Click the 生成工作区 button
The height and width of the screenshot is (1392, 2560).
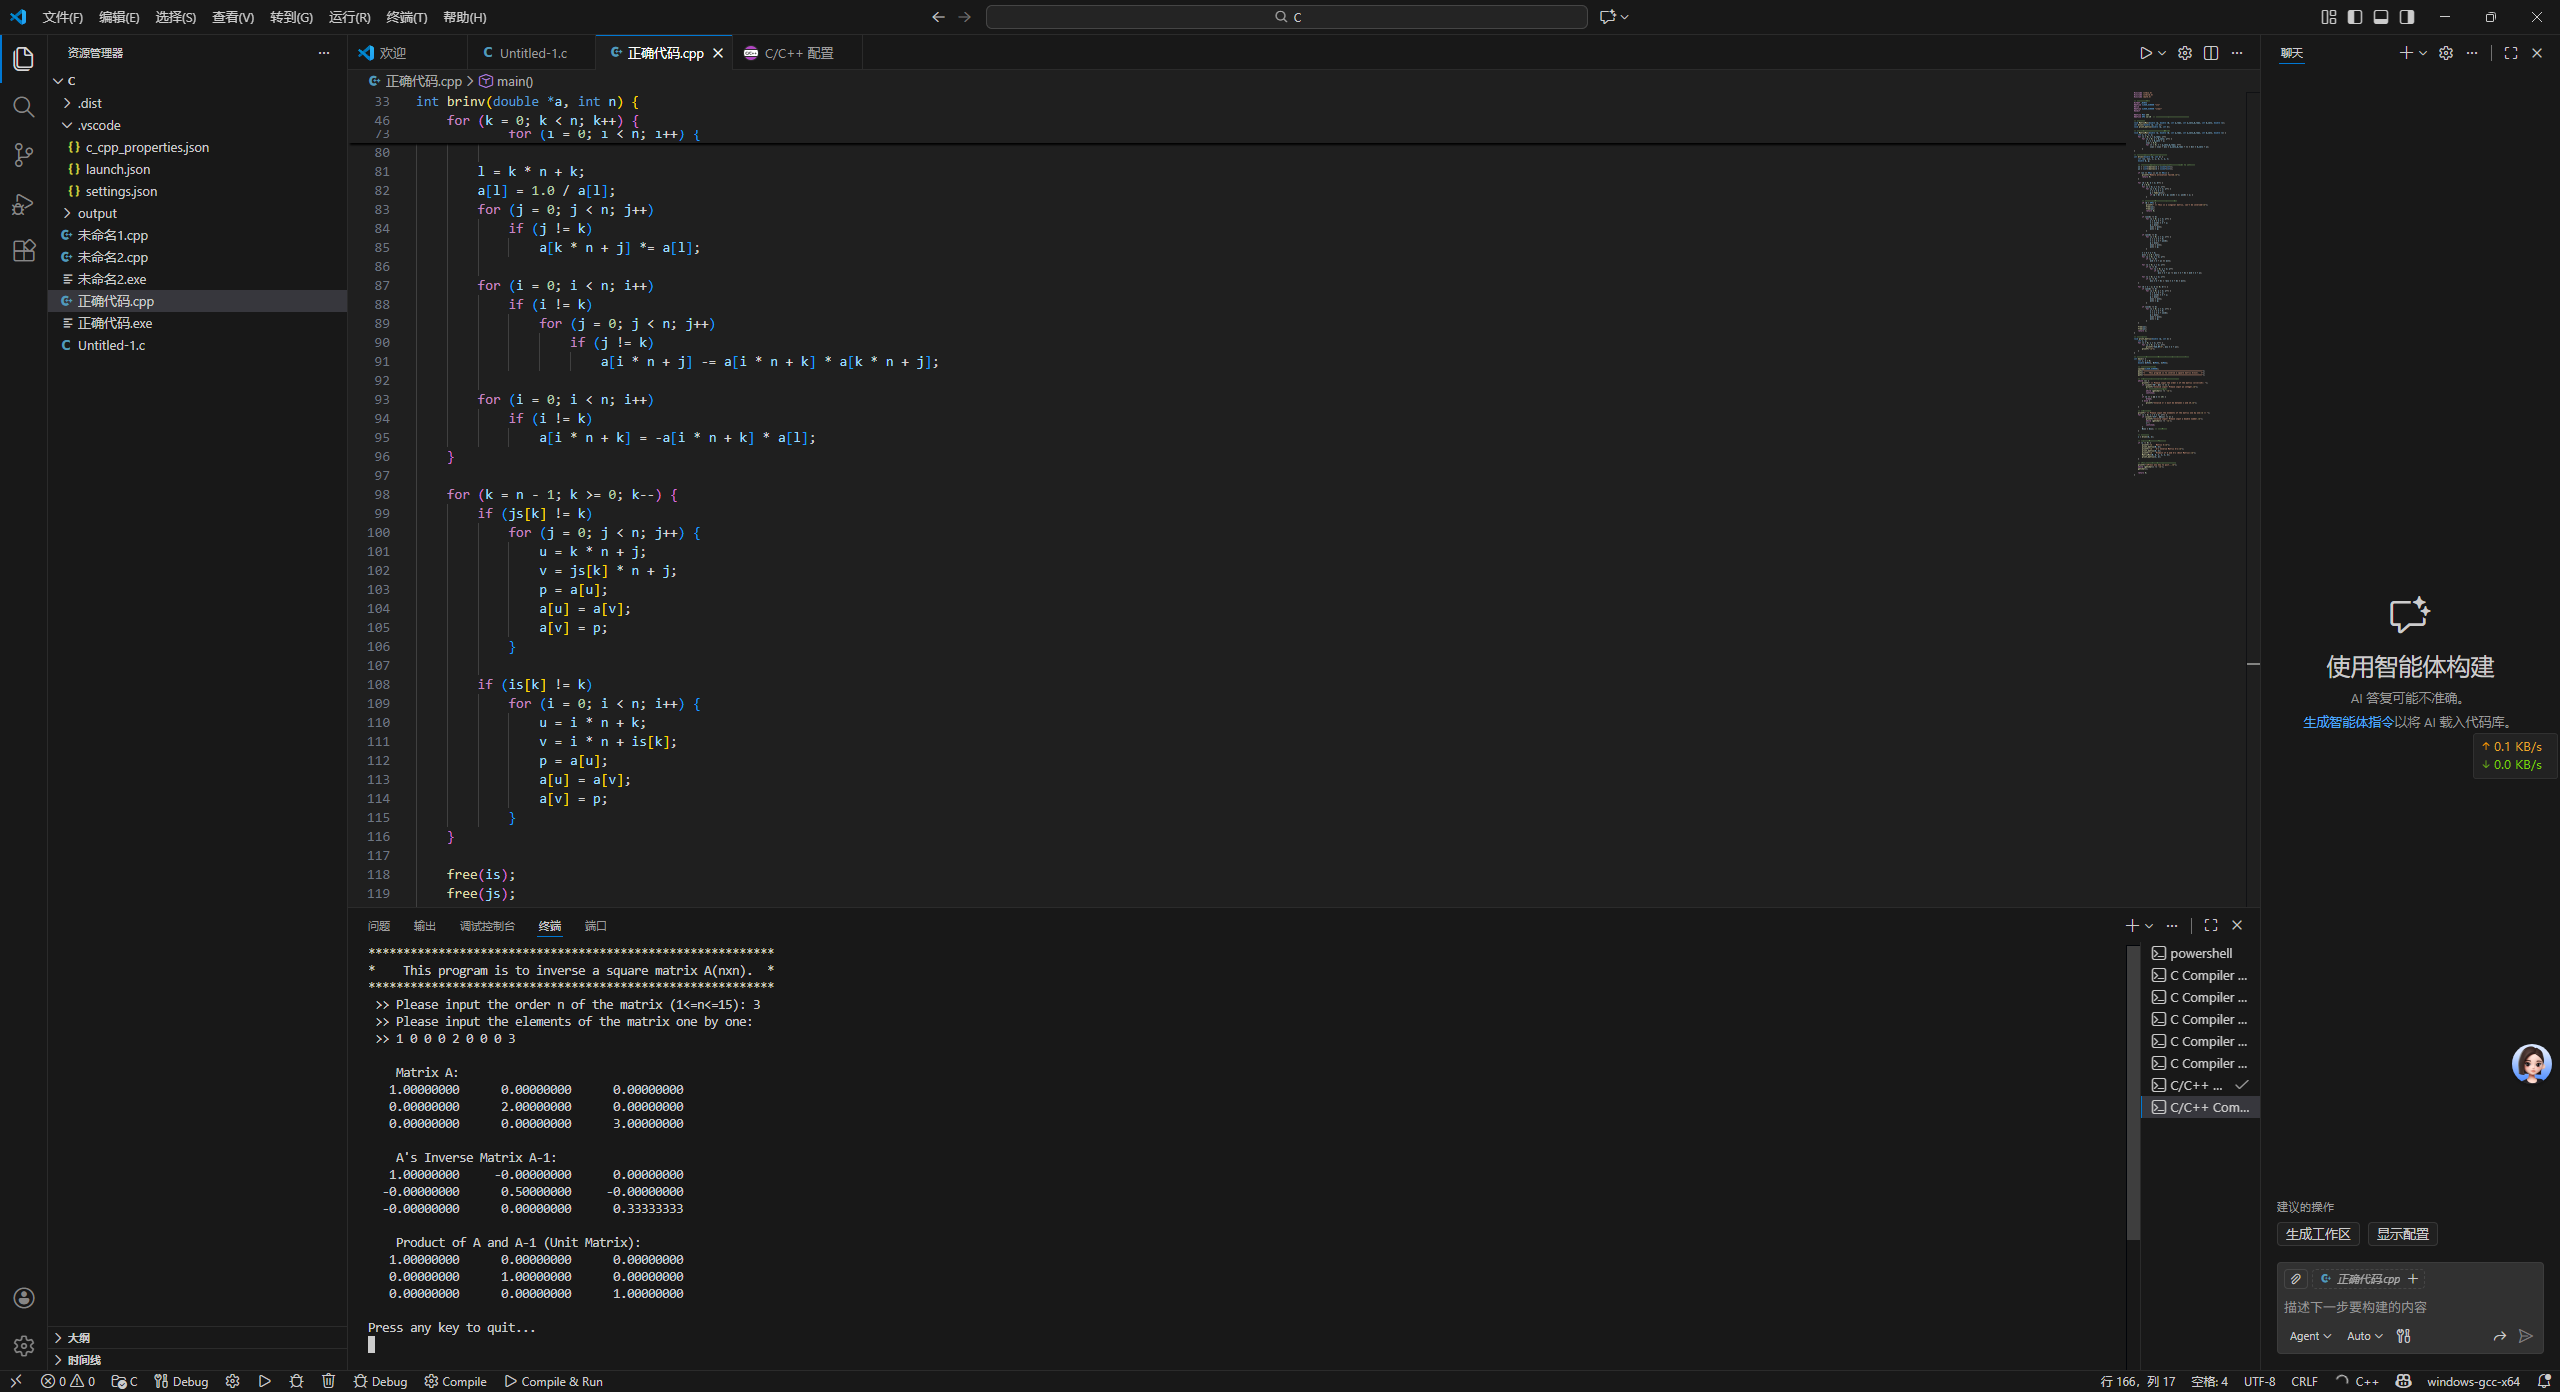(x=2317, y=1234)
